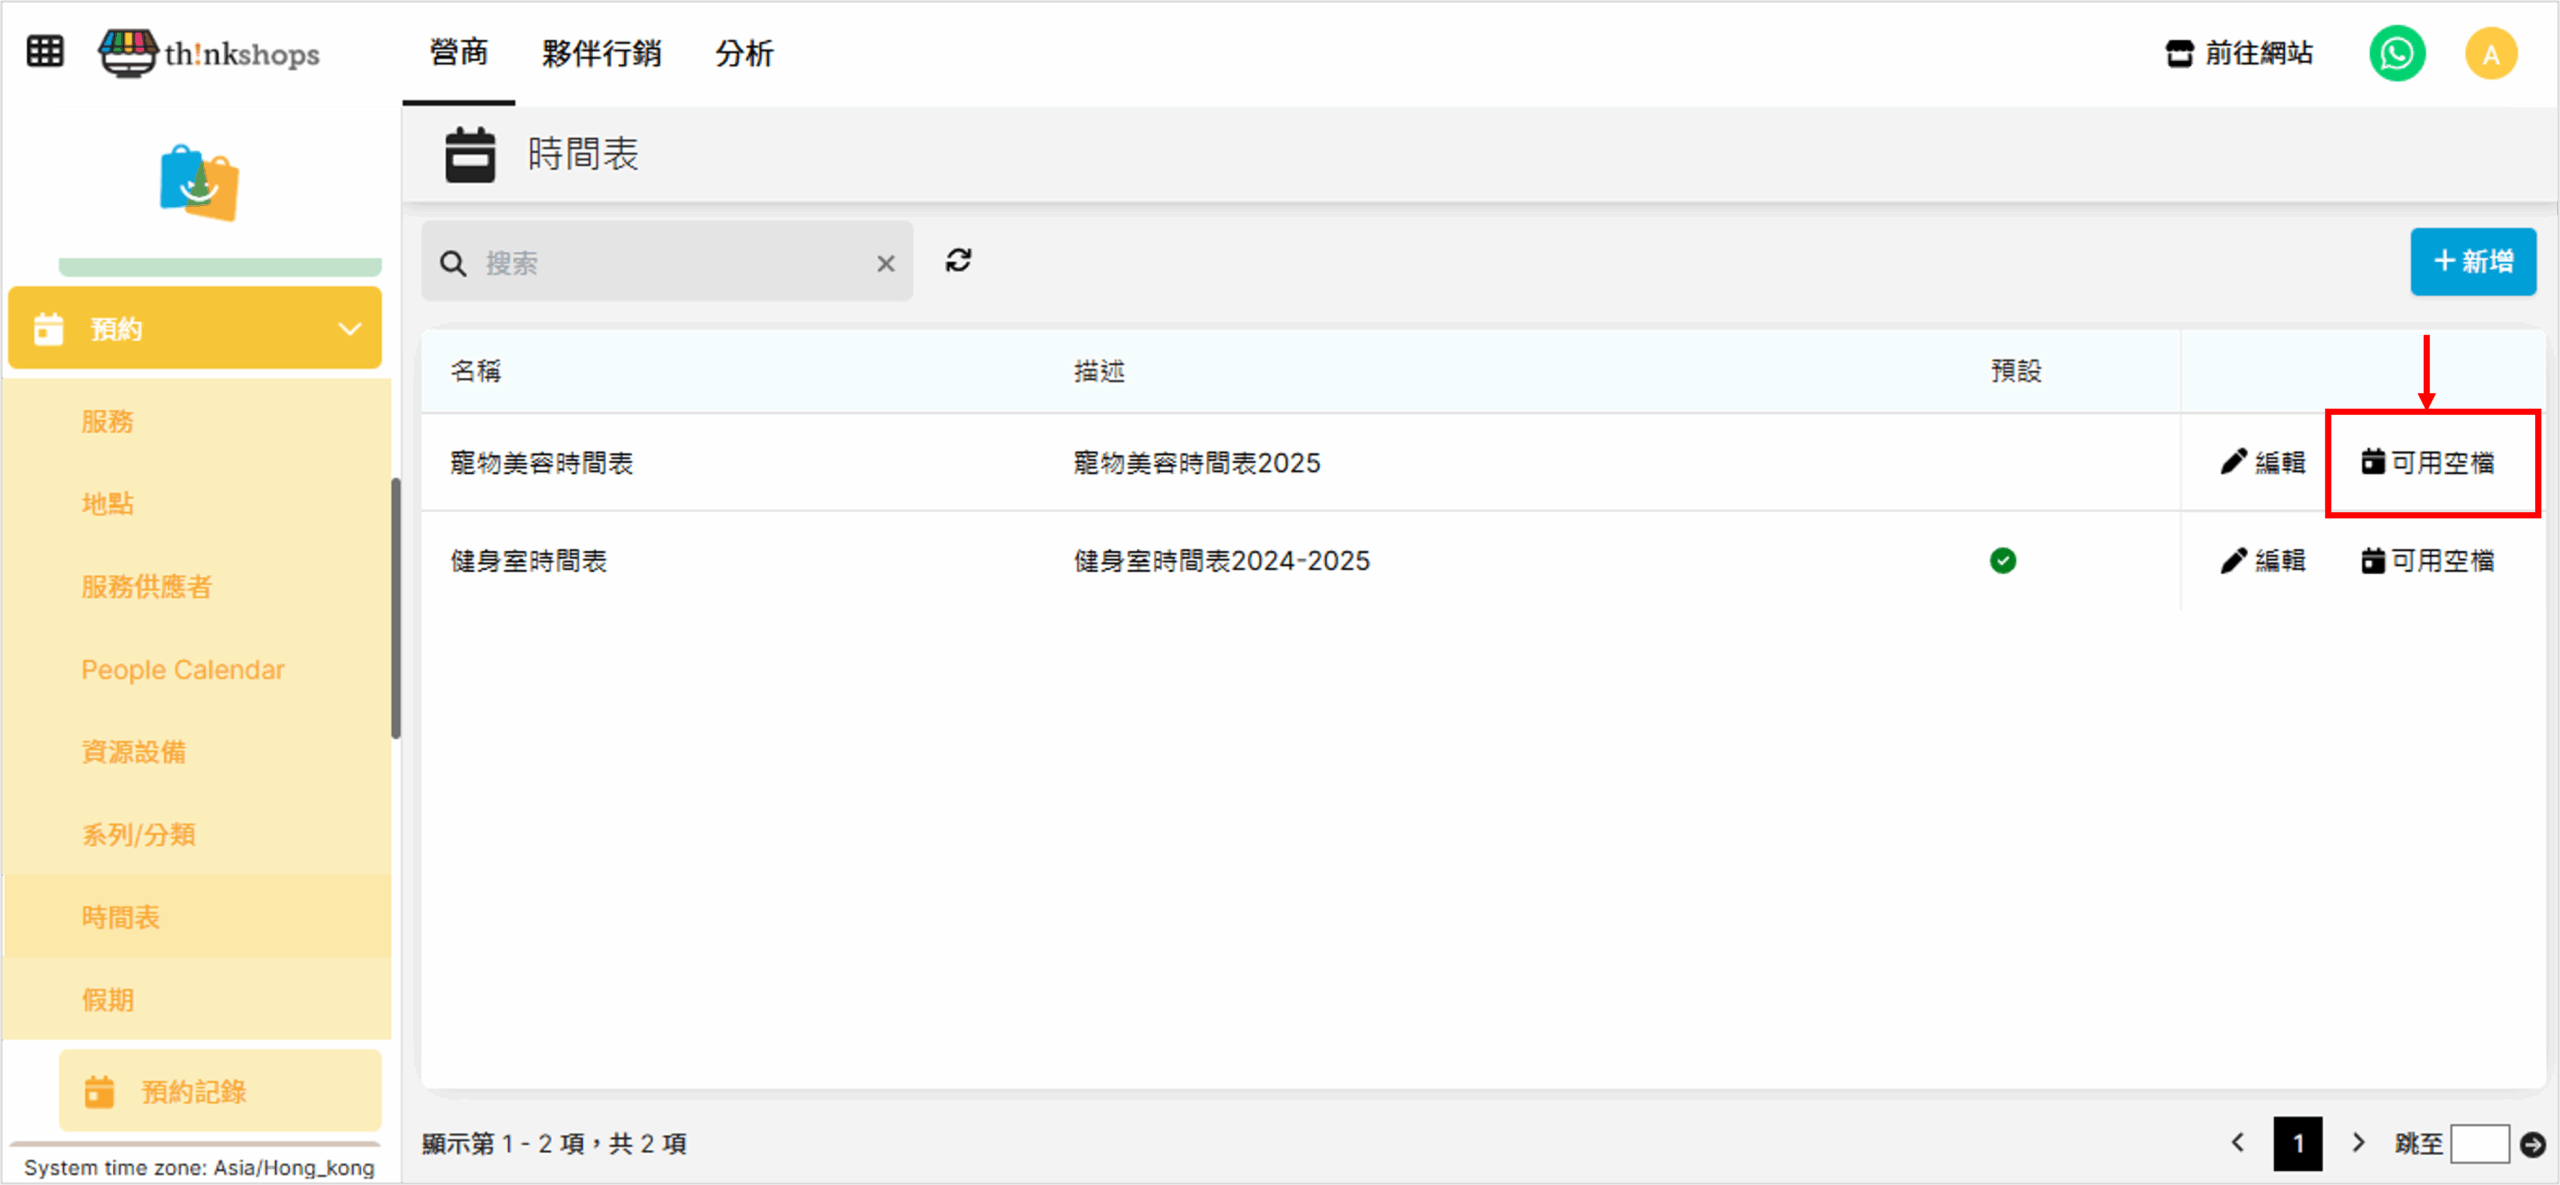
Task: Click the 新增 button
Action: 2472,262
